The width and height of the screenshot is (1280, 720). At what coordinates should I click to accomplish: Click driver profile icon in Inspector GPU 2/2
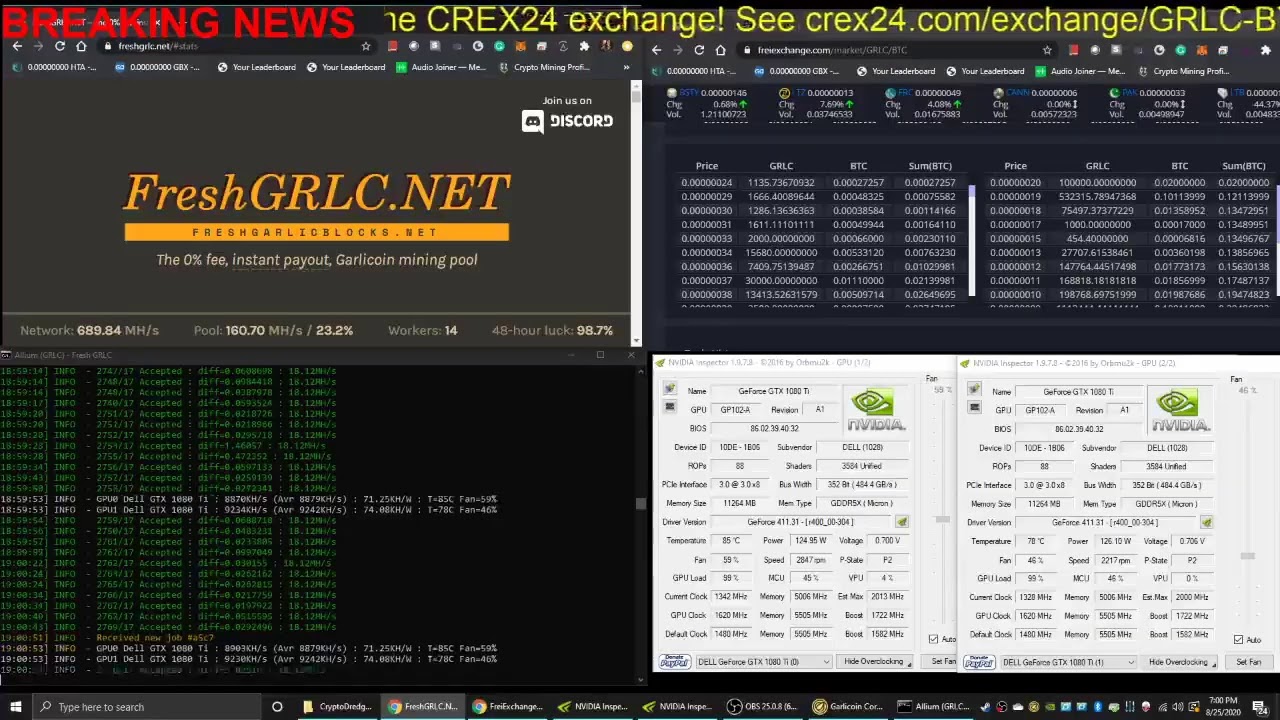point(1206,523)
